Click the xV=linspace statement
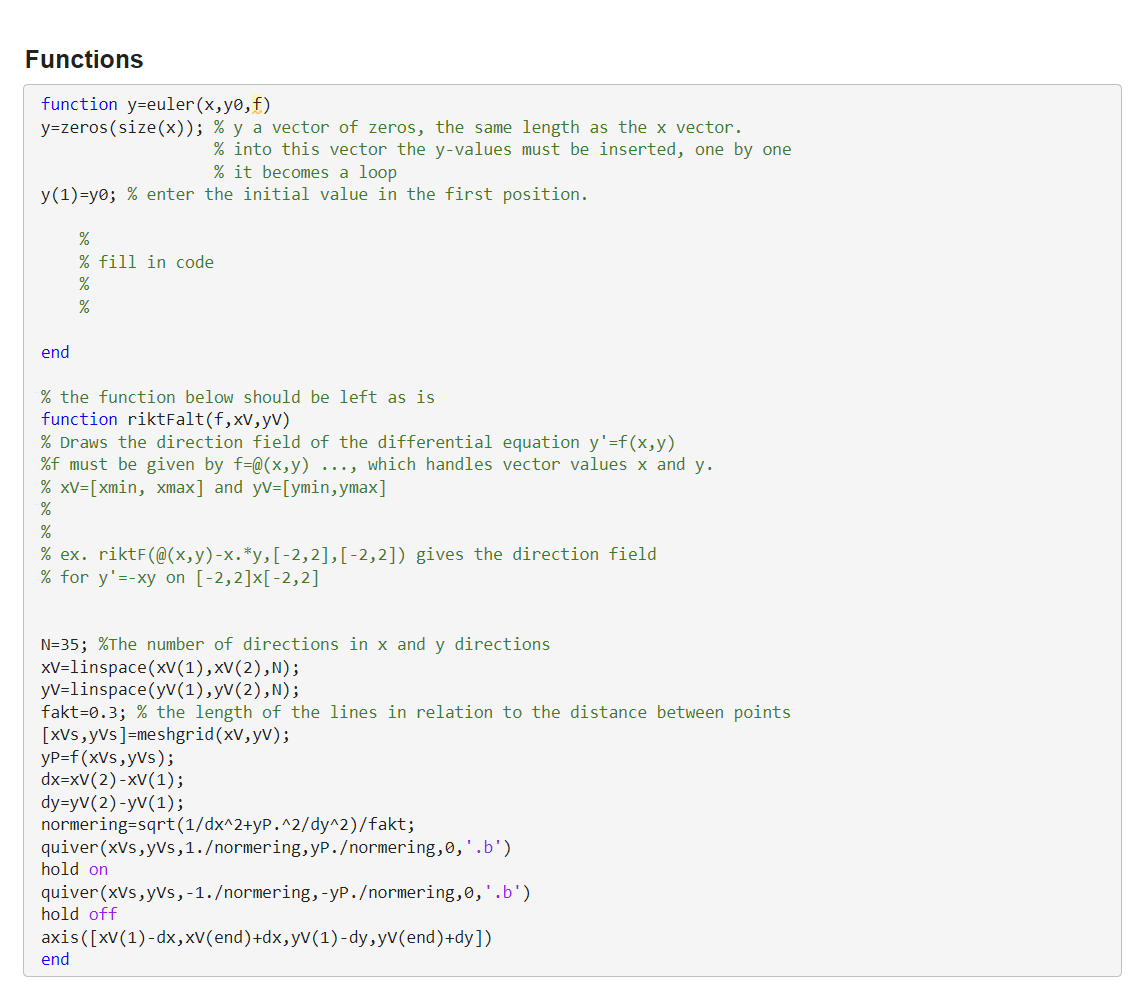 pyautogui.click(x=150, y=667)
